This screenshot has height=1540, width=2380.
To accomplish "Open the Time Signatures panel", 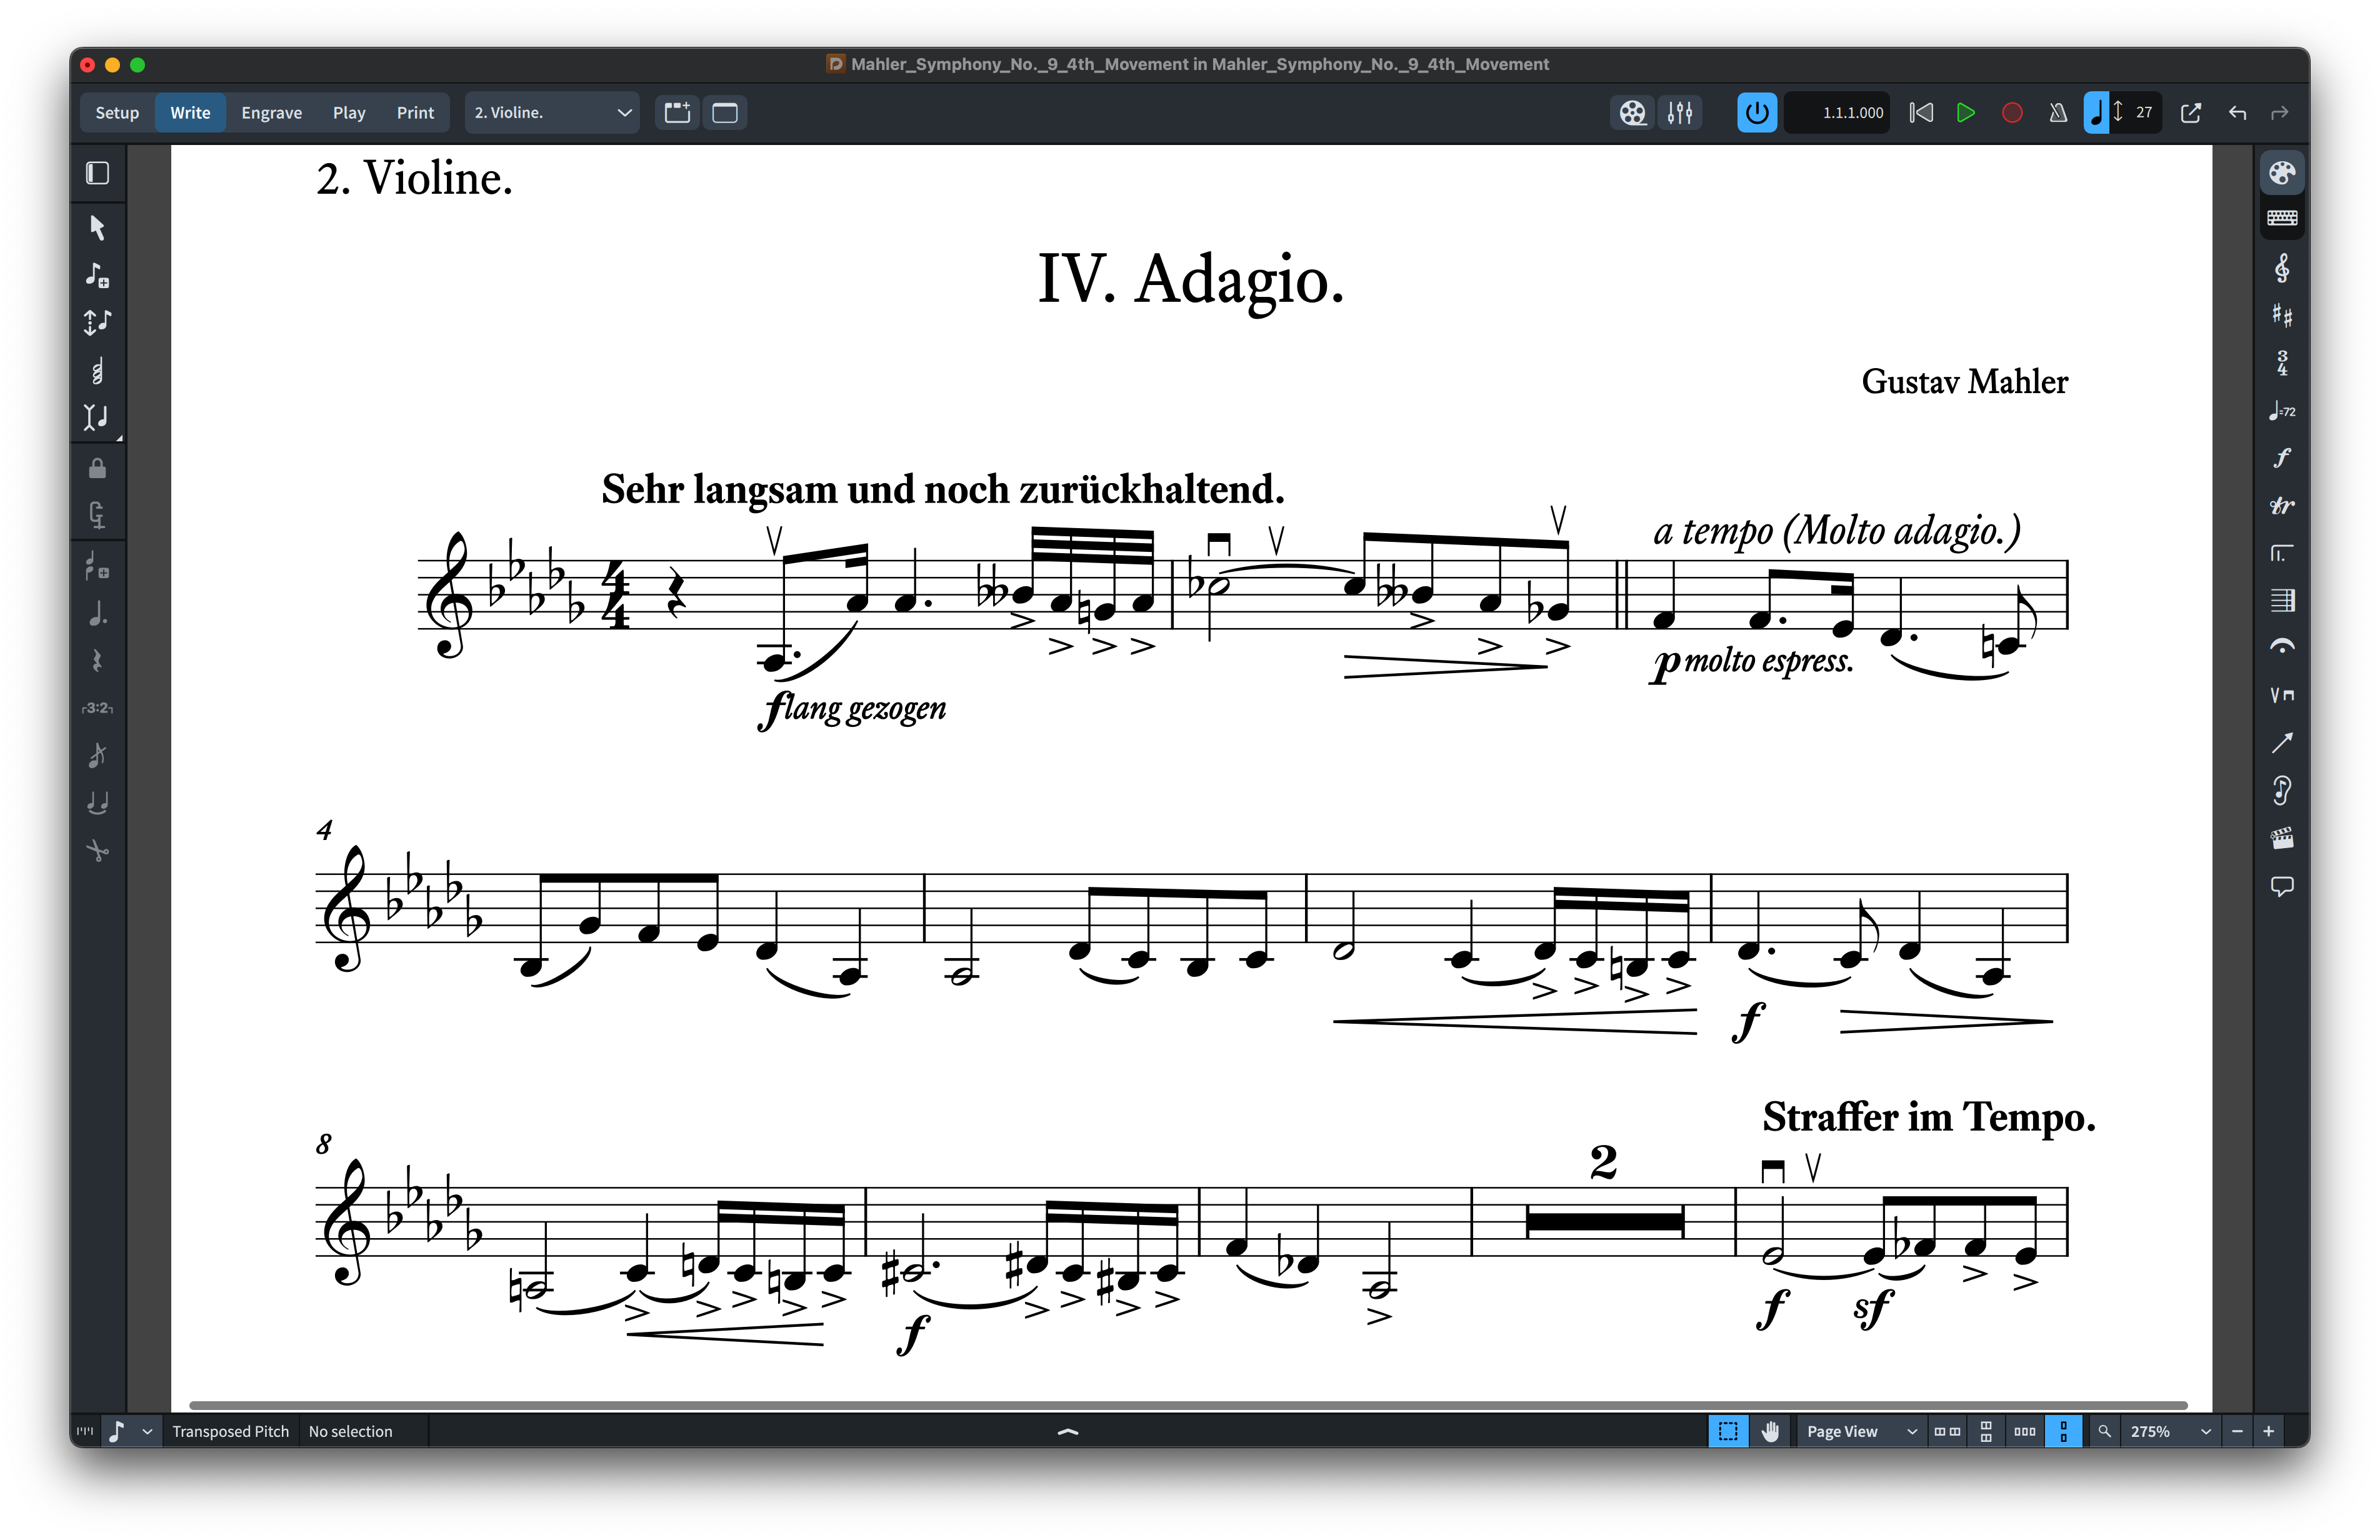I will tap(2281, 362).
